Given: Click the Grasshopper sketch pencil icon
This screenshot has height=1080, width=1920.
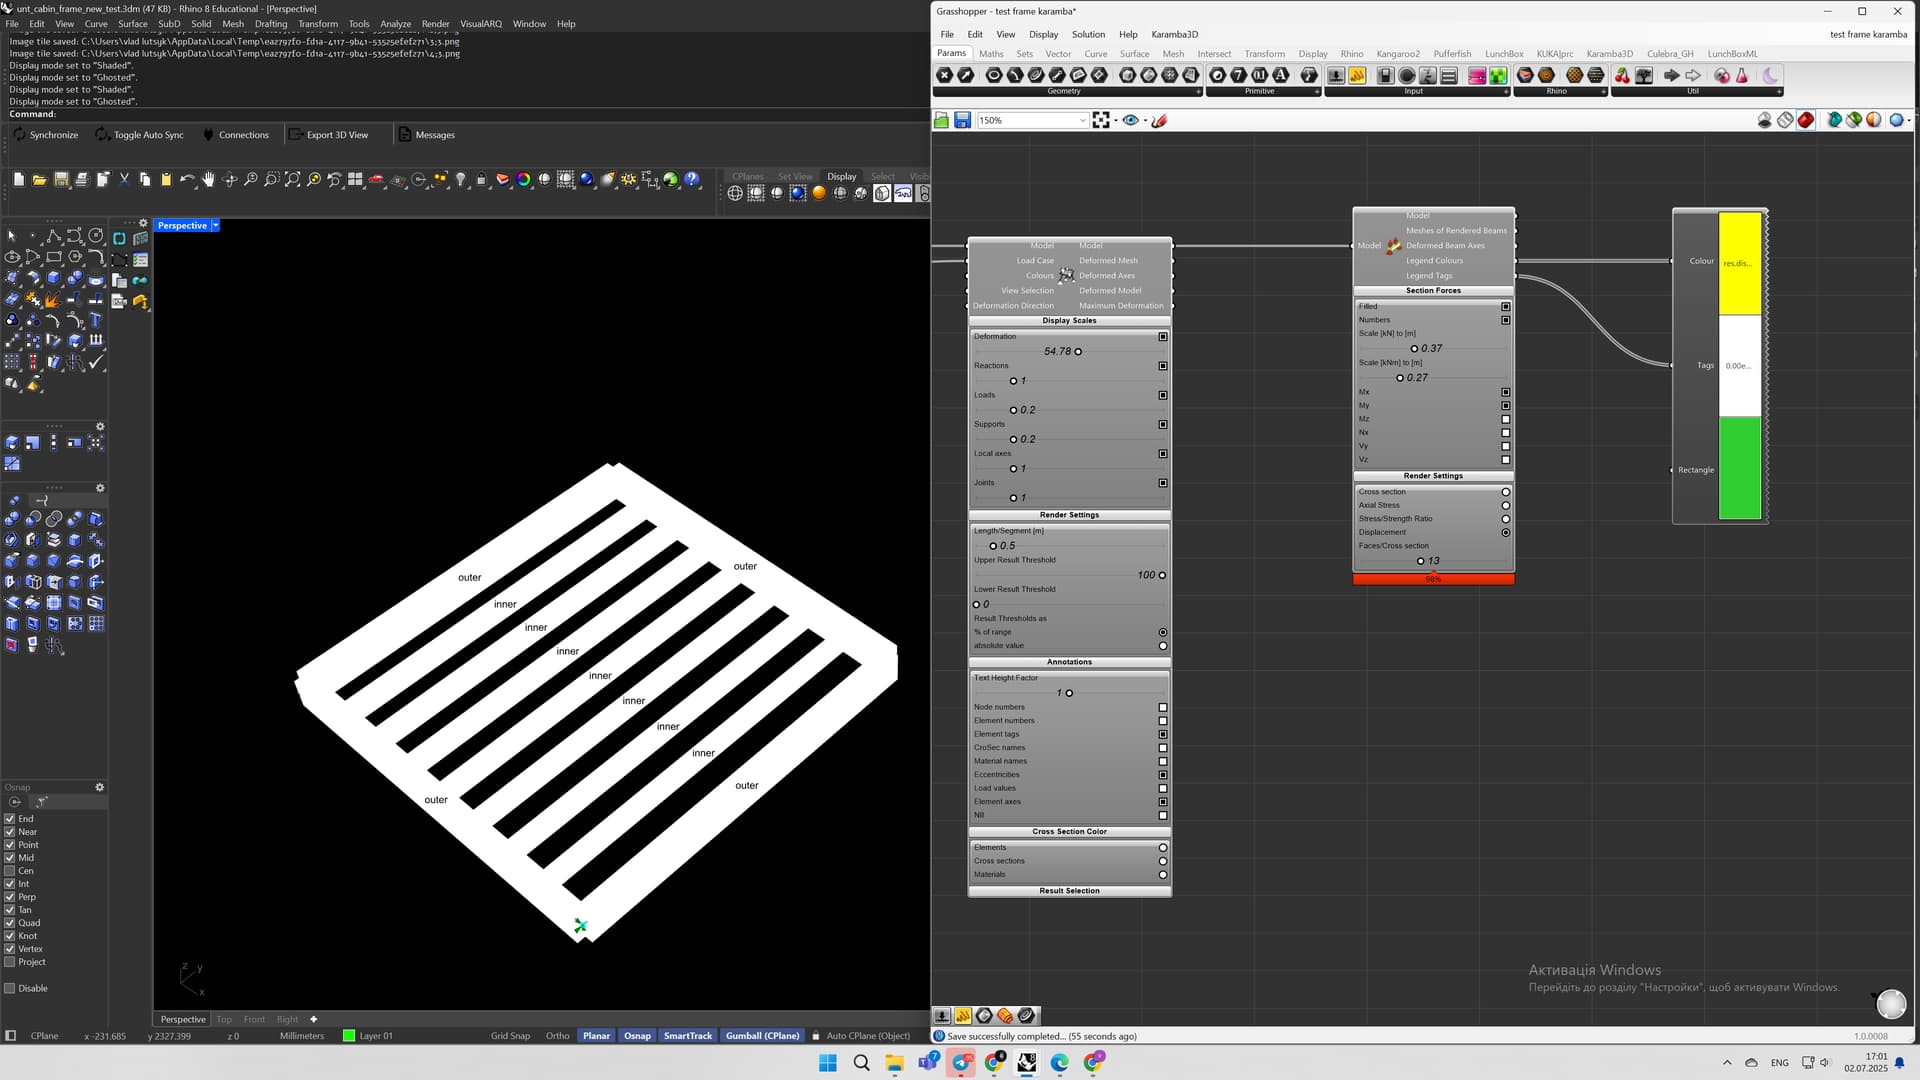Looking at the screenshot, I should [1160, 120].
